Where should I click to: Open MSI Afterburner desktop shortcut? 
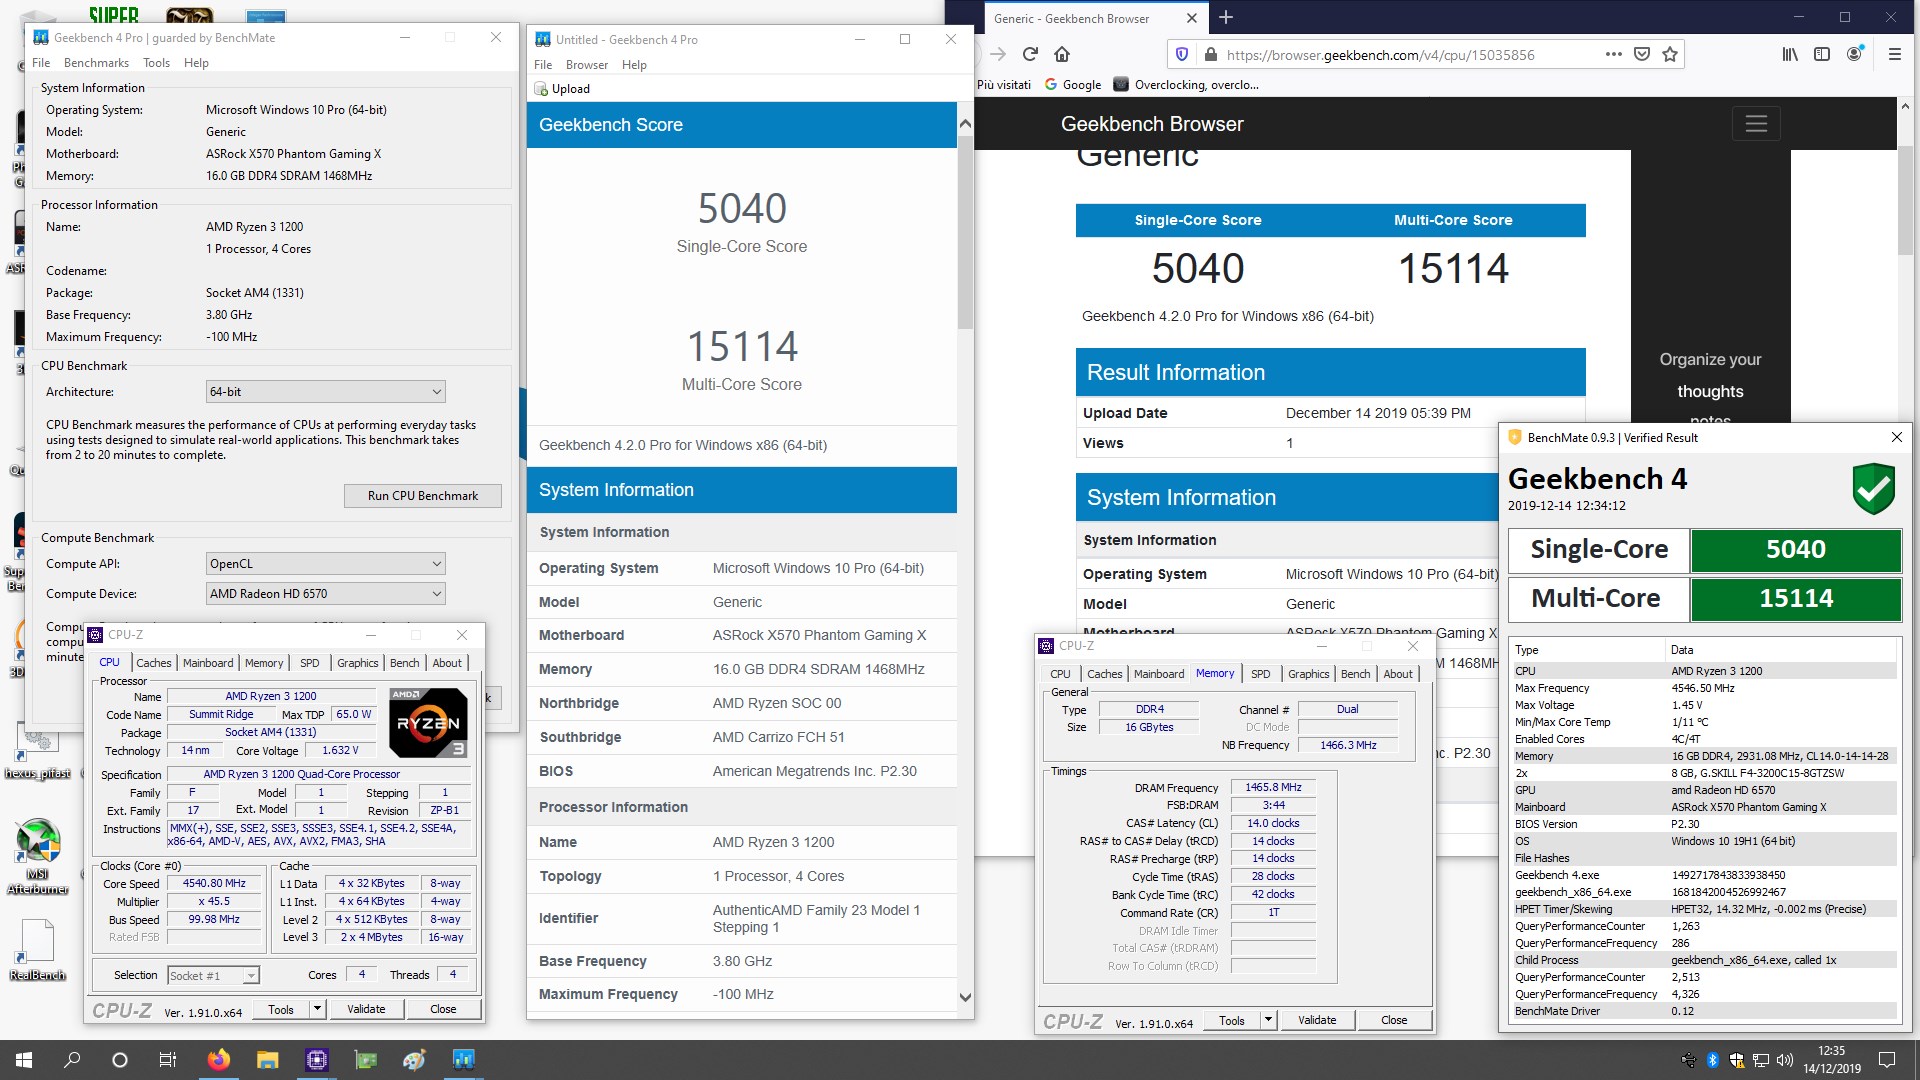click(38, 855)
